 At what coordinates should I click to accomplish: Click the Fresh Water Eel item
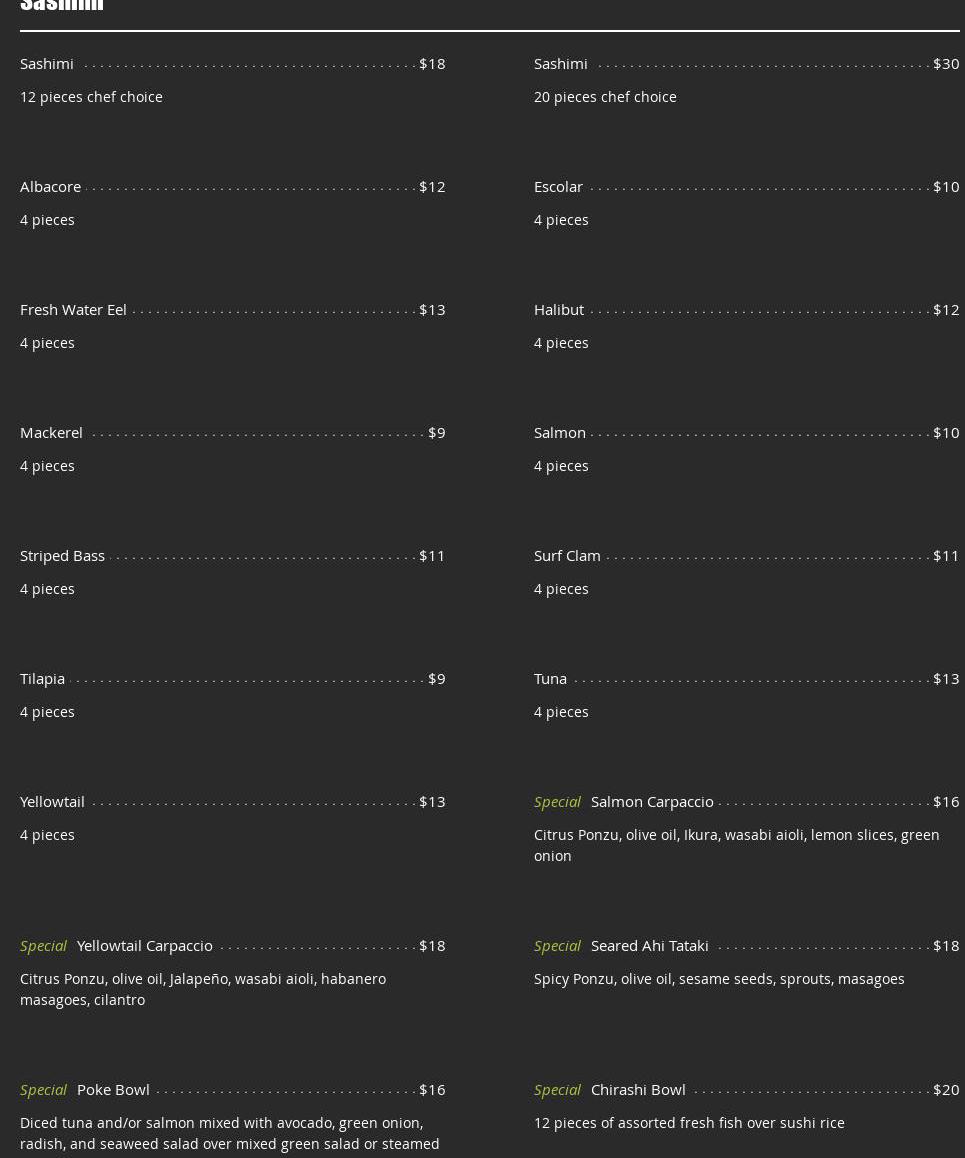73,309
